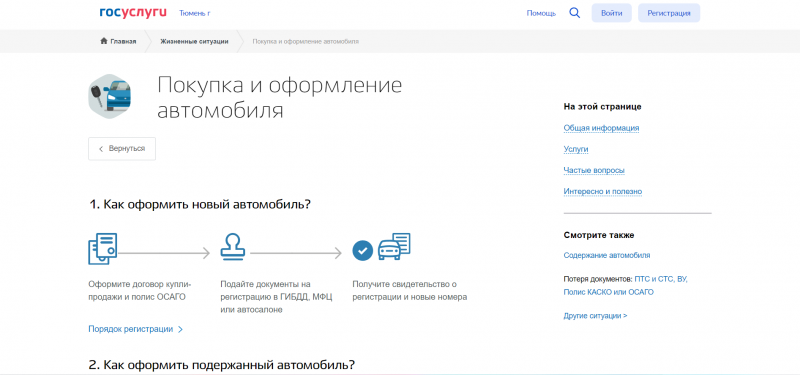800x375 pixels.
Task: Click the contract document step icon
Action: (x=103, y=248)
